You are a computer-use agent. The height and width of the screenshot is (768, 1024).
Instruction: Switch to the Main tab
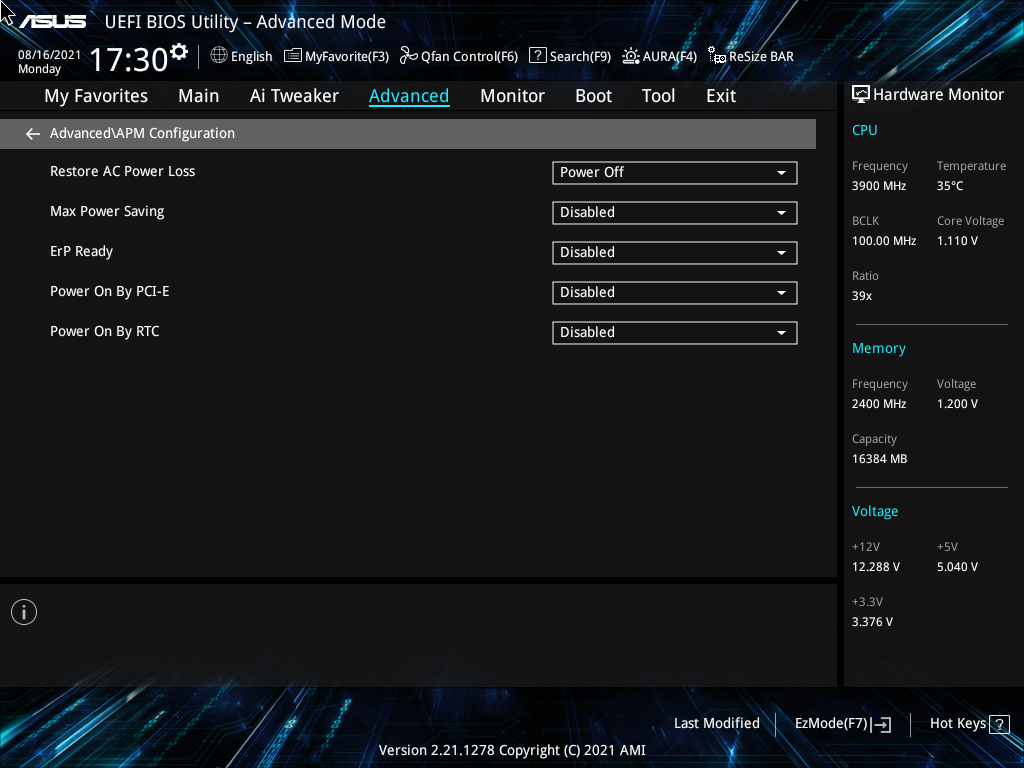199,96
